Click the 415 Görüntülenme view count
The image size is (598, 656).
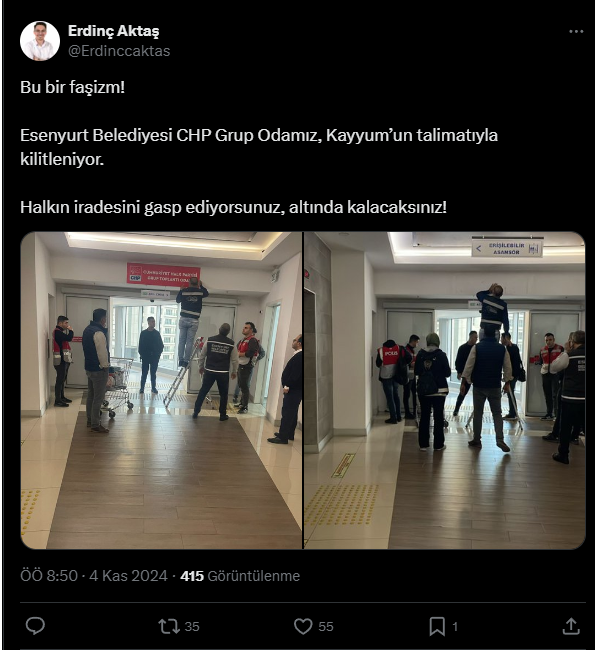click(240, 576)
